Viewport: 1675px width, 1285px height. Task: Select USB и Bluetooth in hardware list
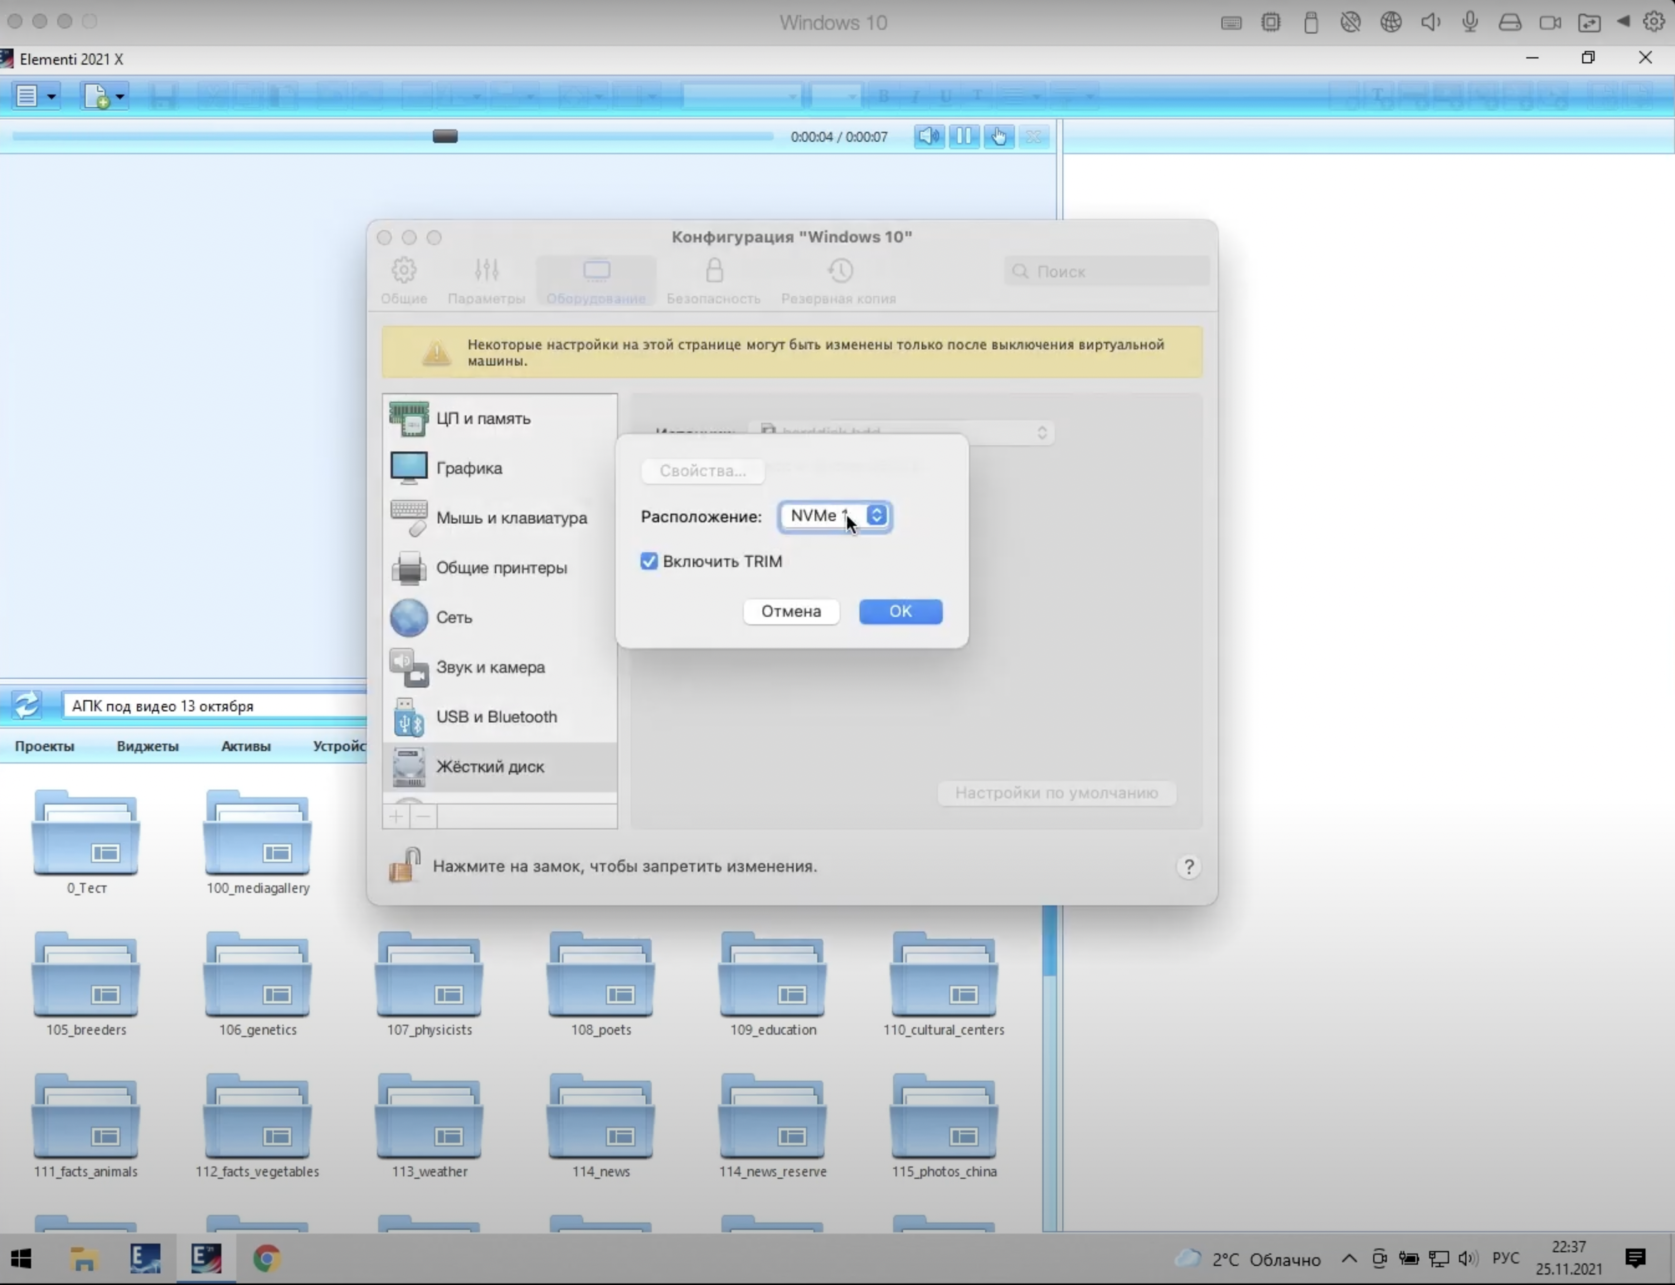tap(499, 717)
